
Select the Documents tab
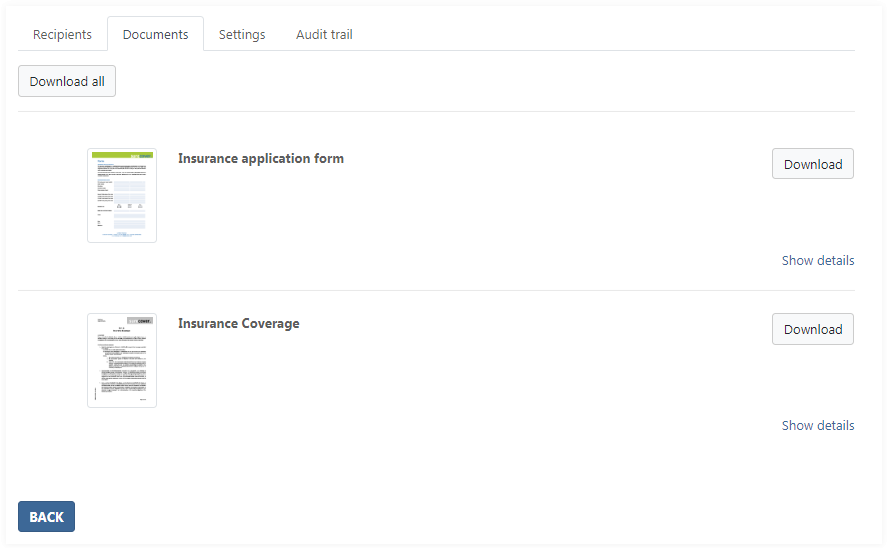[x=155, y=34]
